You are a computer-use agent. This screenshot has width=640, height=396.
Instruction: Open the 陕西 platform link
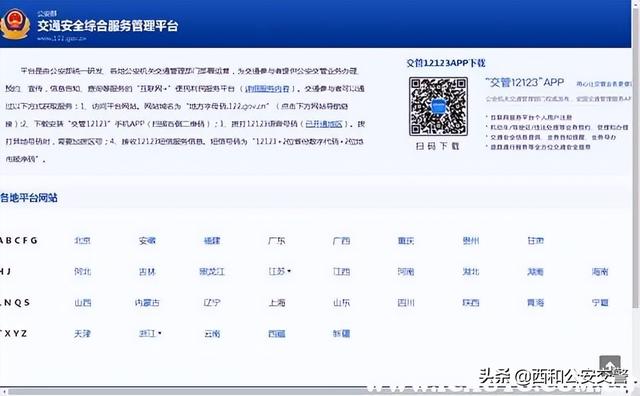click(471, 303)
